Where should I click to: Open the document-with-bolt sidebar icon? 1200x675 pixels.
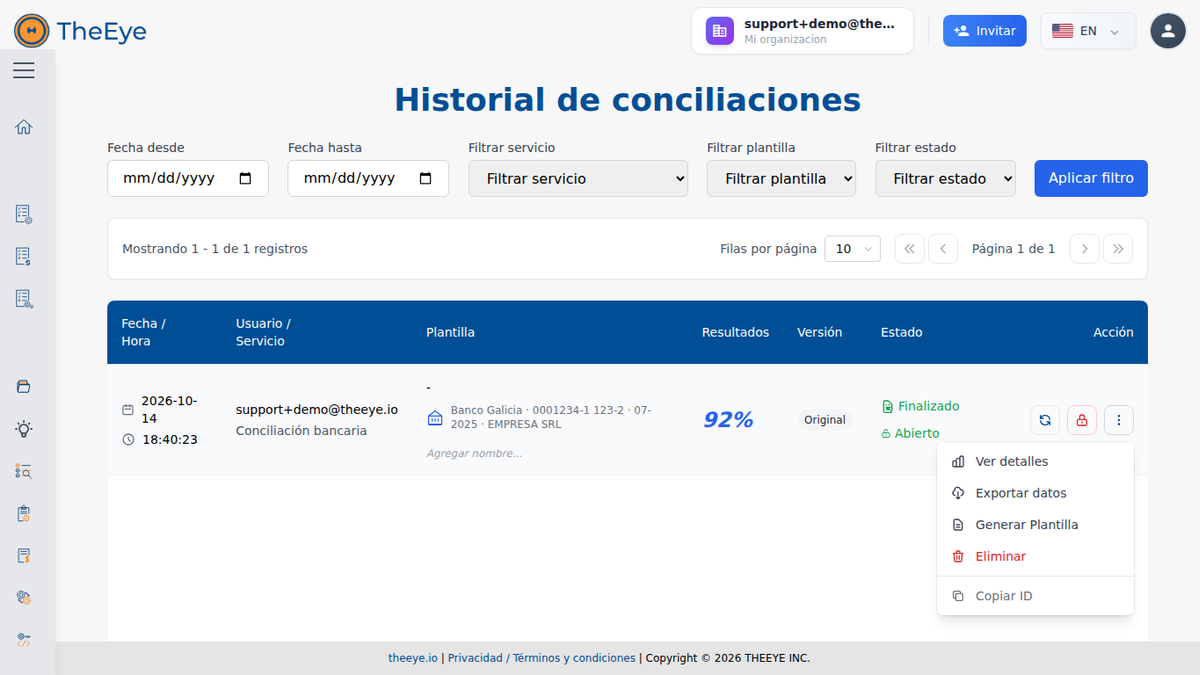coord(24,555)
